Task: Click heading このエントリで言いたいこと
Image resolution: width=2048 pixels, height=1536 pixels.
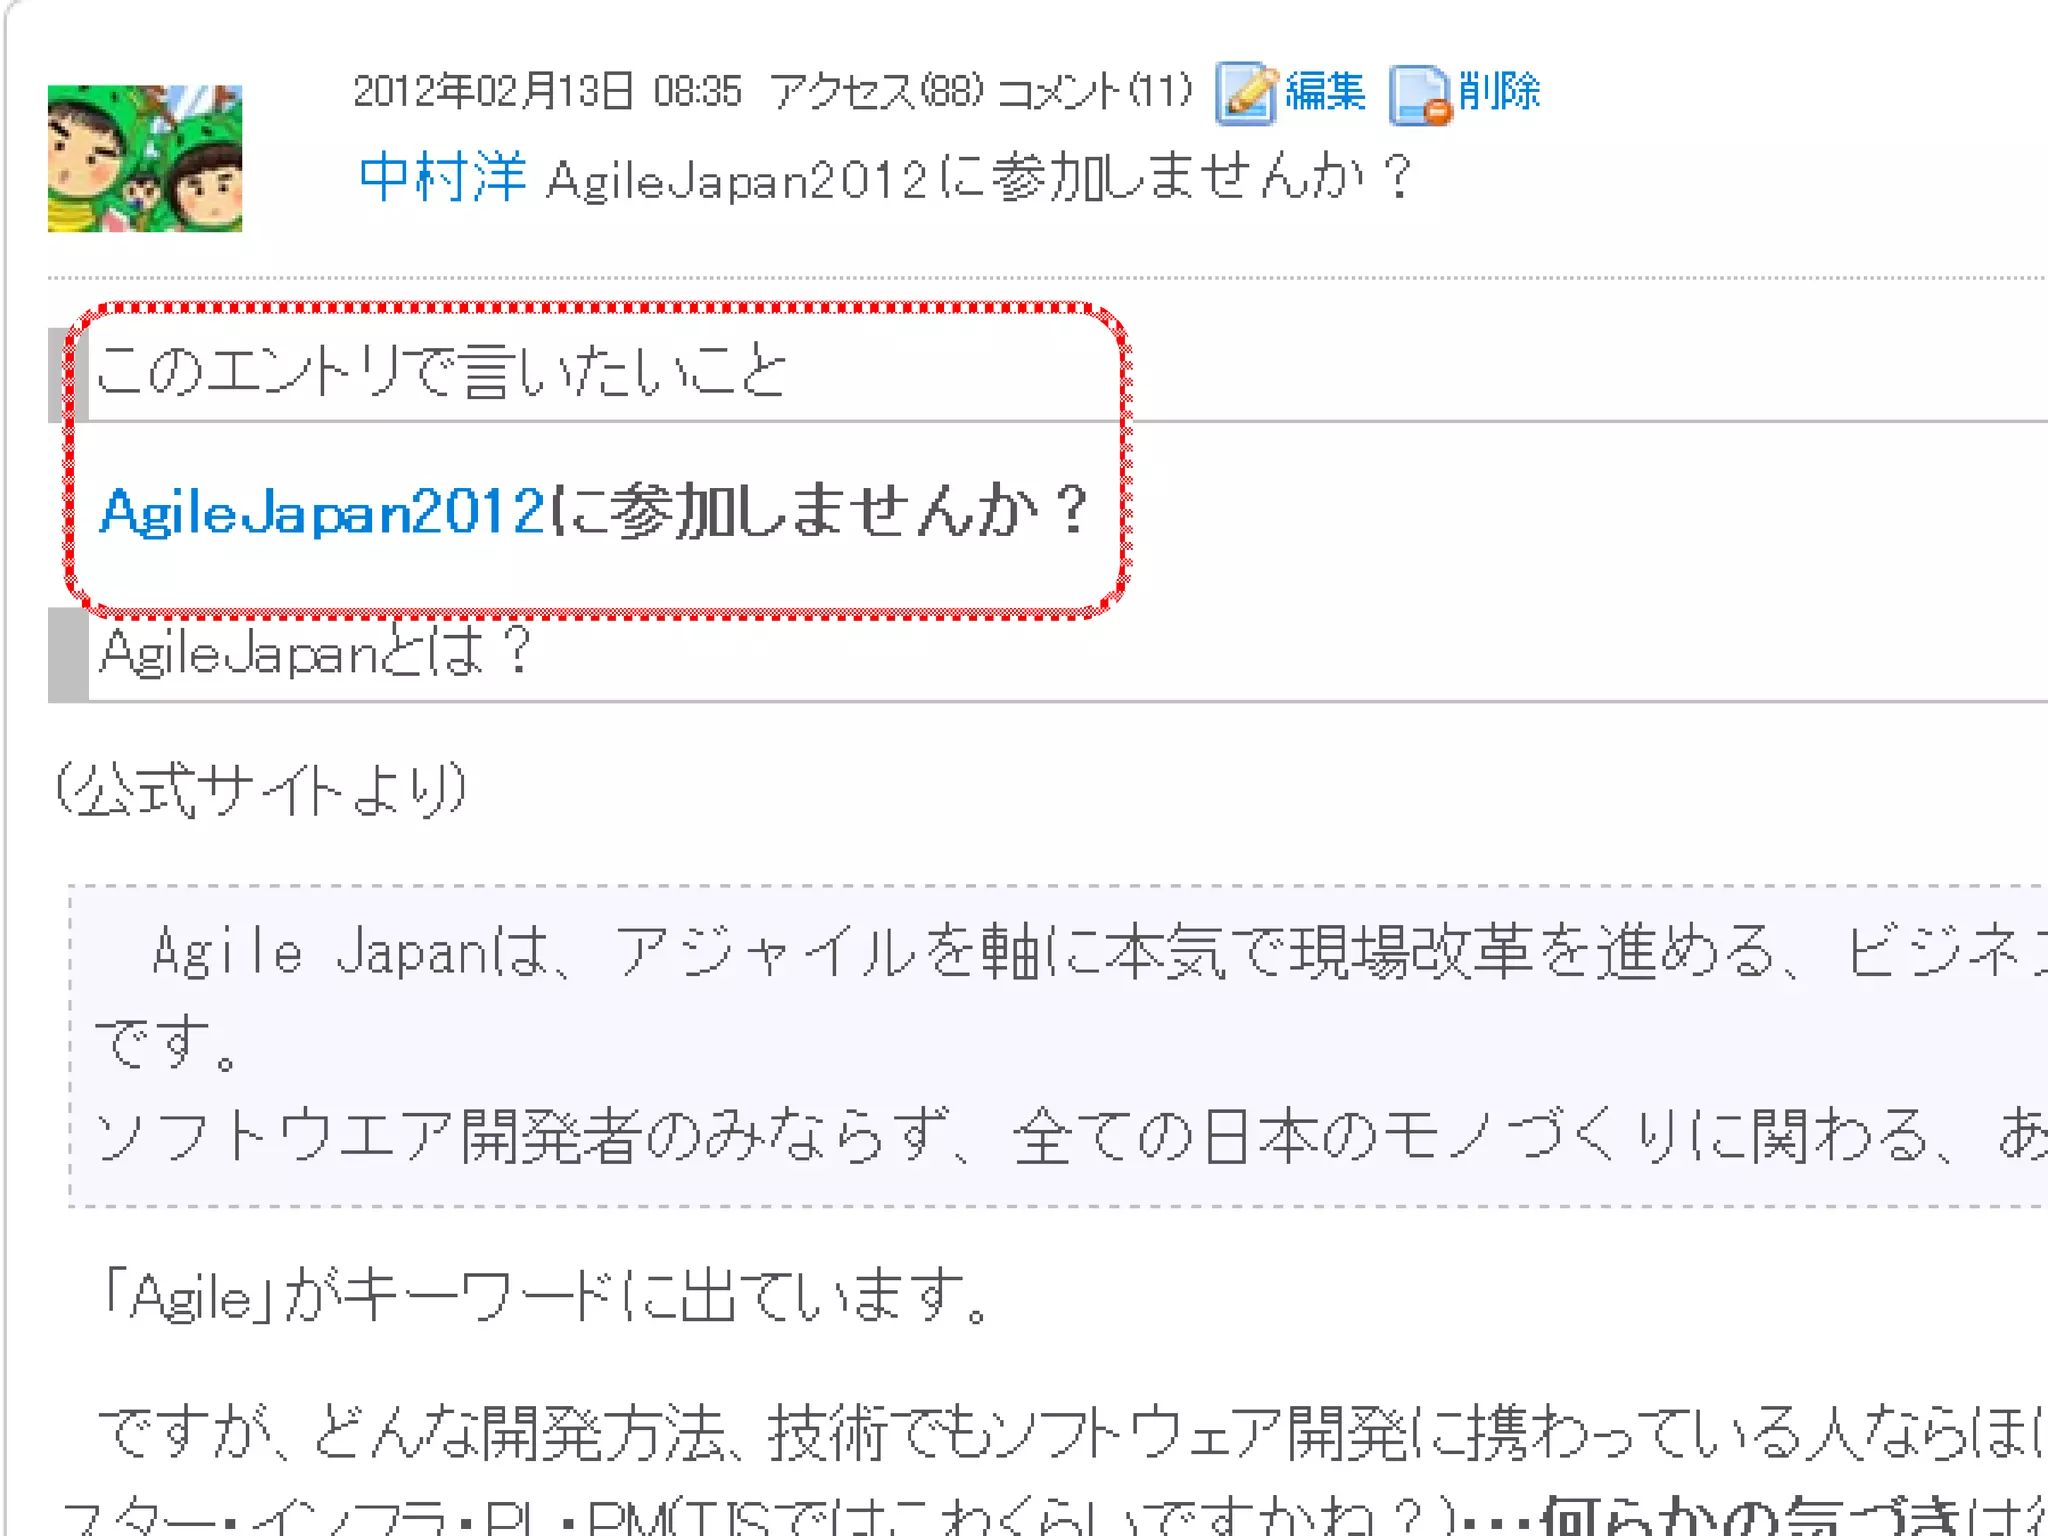Action: 441,371
